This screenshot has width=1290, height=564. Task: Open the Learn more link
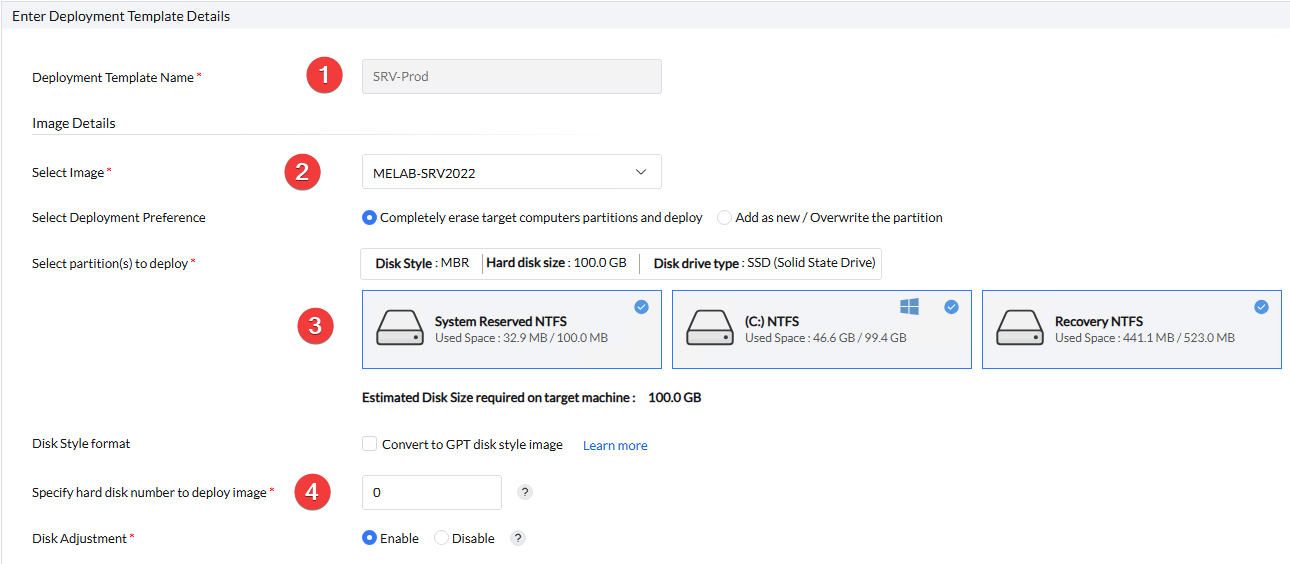(615, 445)
